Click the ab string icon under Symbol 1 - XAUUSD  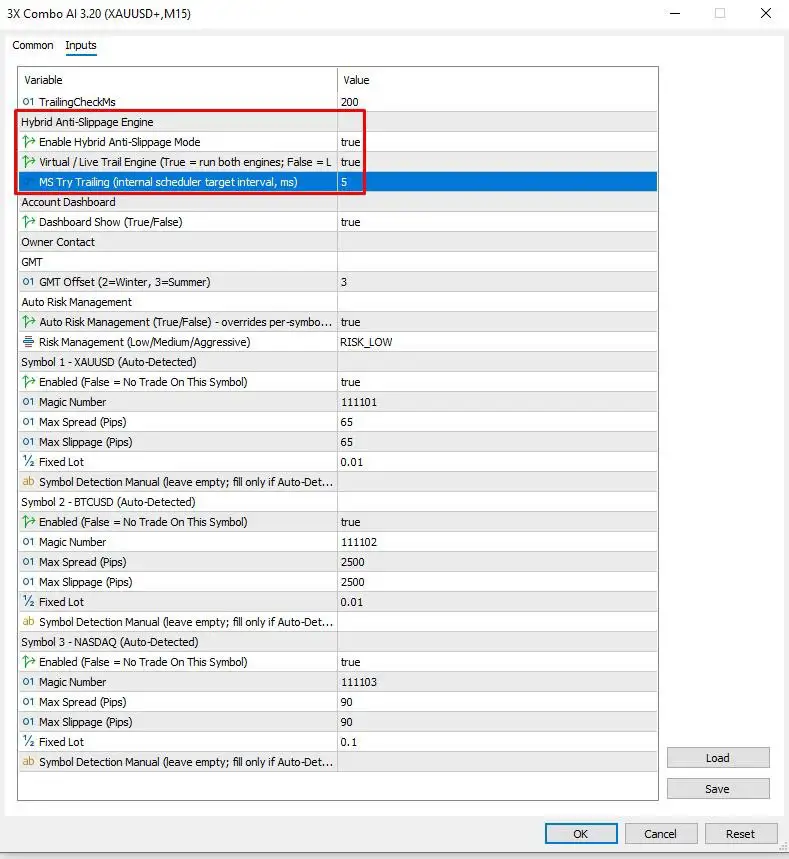pyautogui.click(x=28, y=482)
